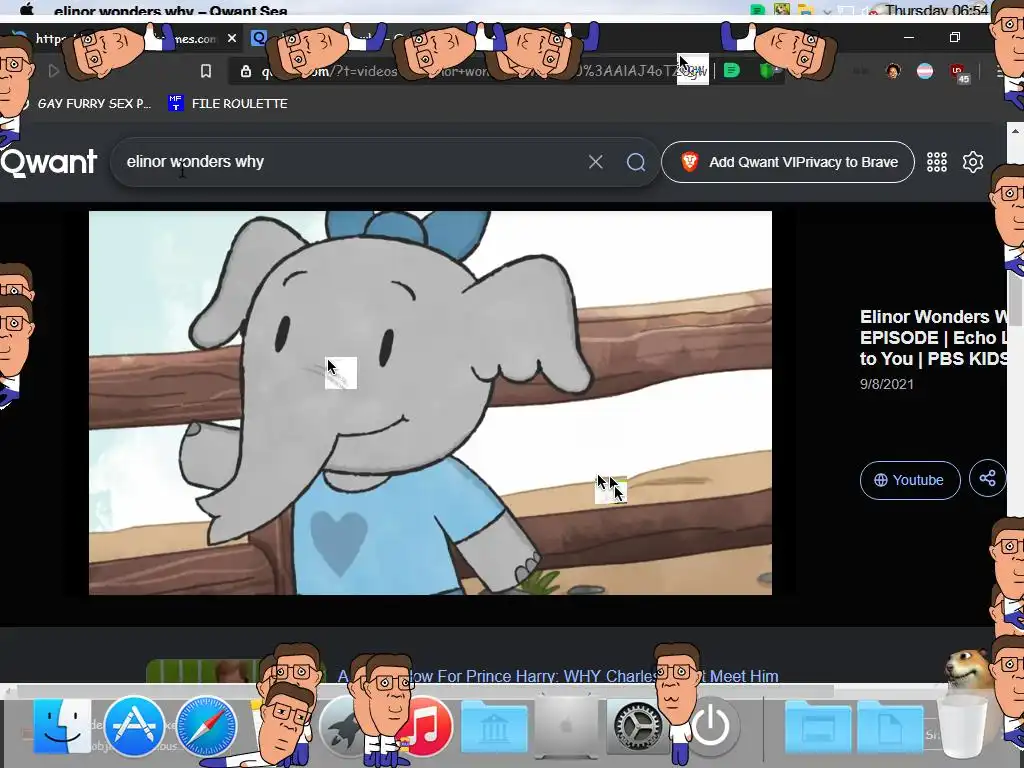Submit search with magnifier icon
Screen dimensions: 1024x768
pyautogui.click(x=635, y=162)
